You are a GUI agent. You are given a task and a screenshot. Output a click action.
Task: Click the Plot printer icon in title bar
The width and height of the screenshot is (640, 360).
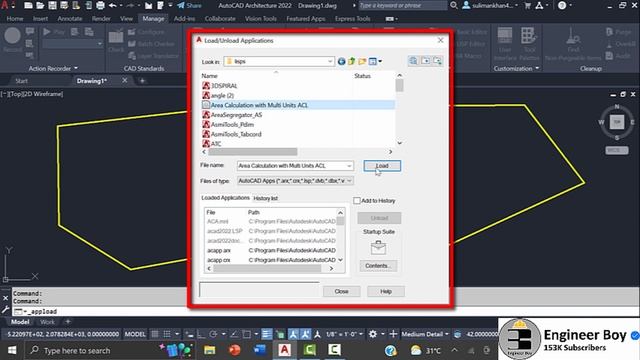click(100, 5)
